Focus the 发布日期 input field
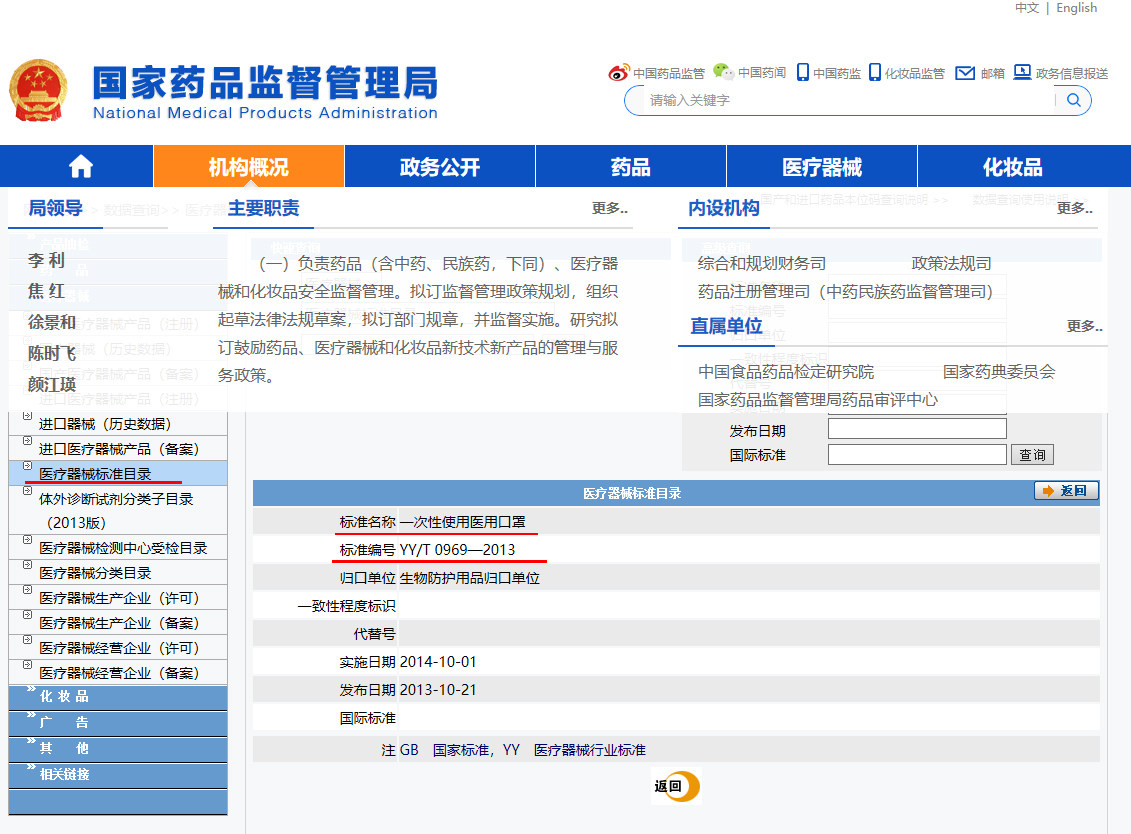This screenshot has width=1131, height=834. click(x=917, y=429)
